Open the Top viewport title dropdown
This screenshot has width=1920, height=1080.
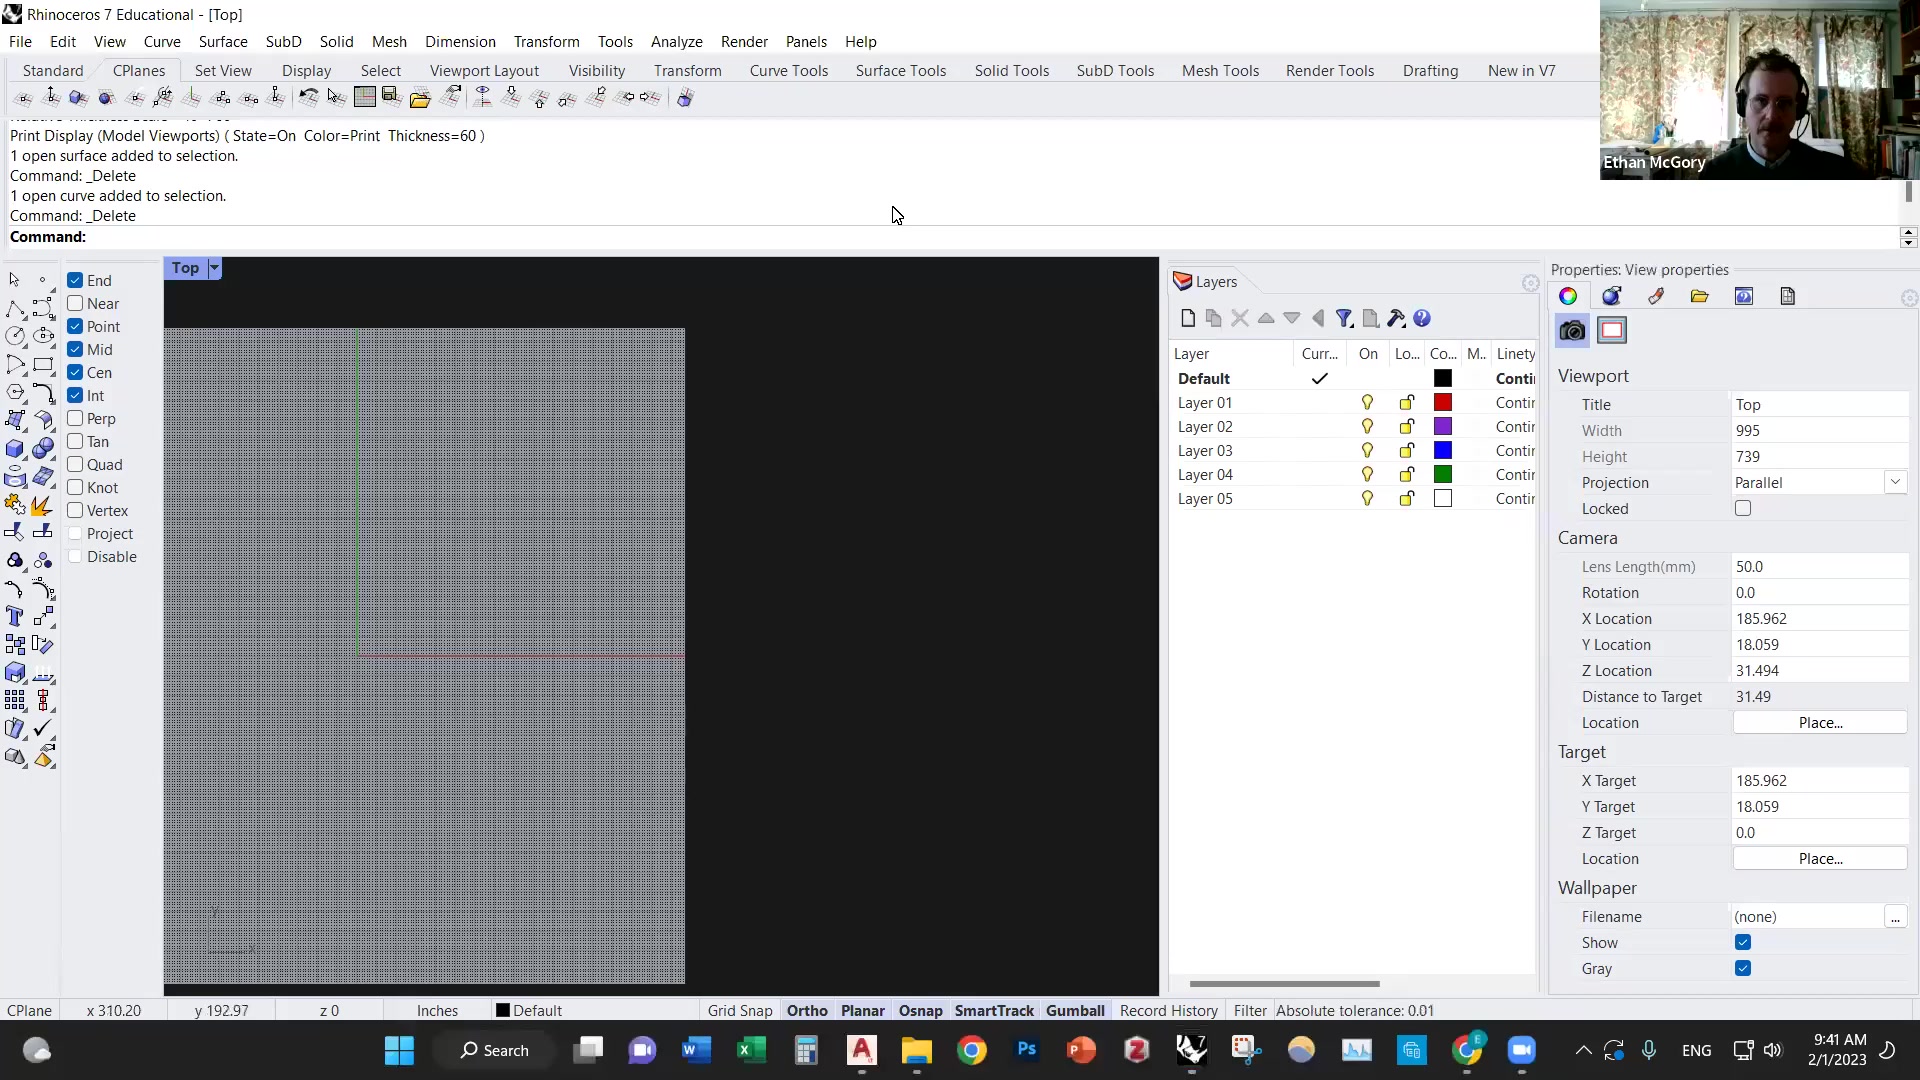click(214, 268)
